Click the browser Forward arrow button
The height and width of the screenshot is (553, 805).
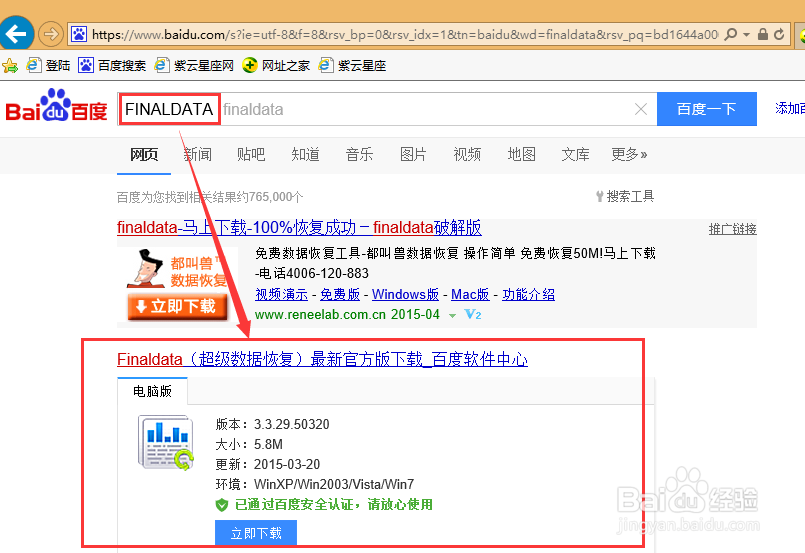(x=50, y=34)
